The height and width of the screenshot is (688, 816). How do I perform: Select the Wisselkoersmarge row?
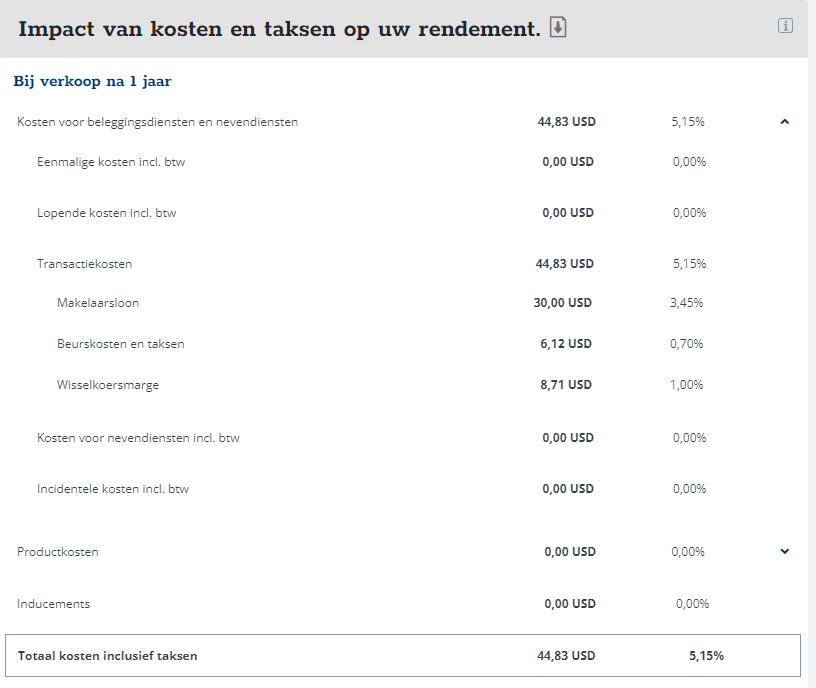(404, 385)
